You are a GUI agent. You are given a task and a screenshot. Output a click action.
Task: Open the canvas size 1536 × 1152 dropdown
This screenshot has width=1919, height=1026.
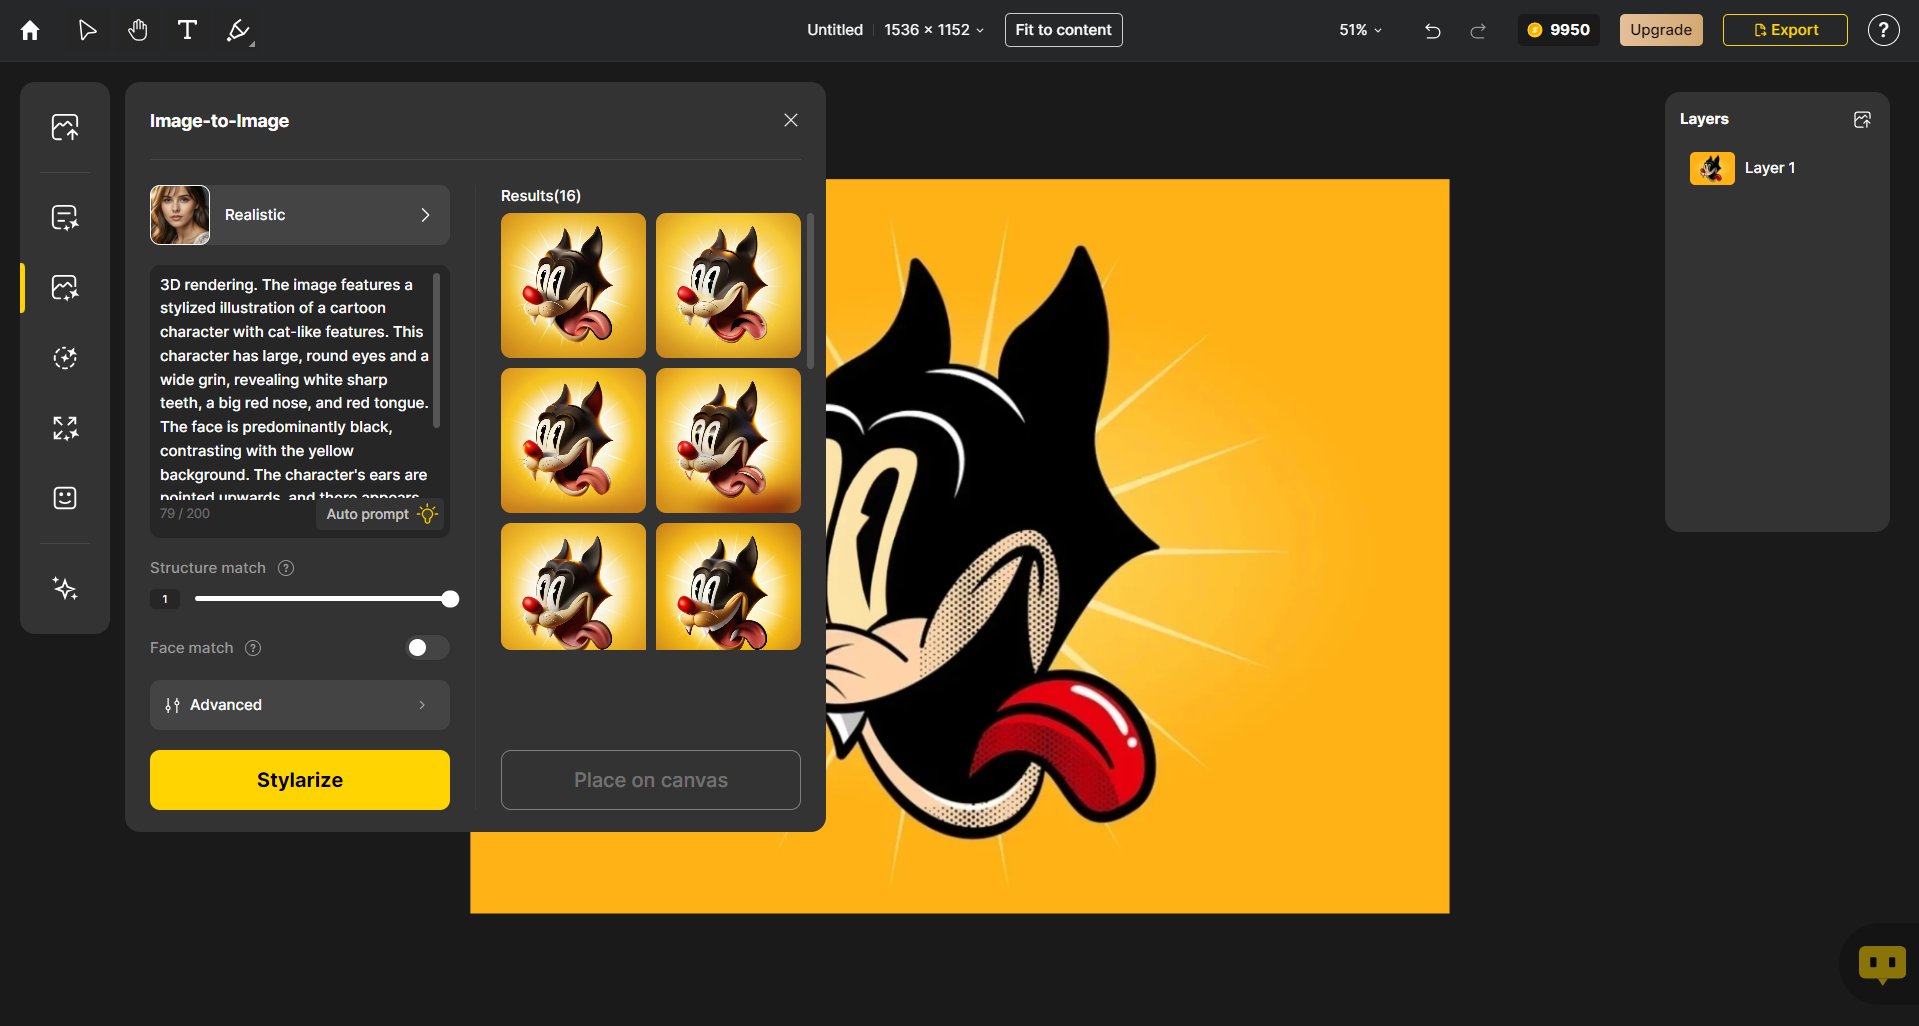(x=934, y=30)
